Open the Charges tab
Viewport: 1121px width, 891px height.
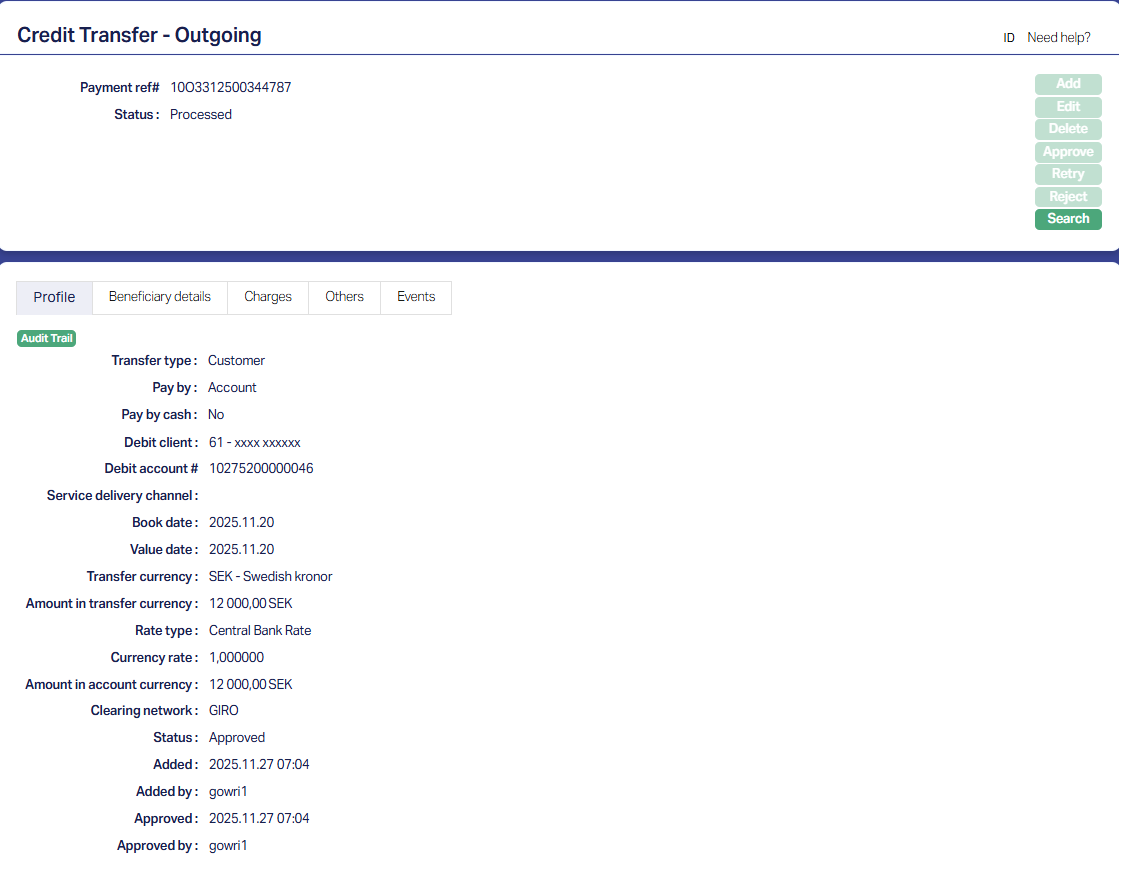point(268,297)
